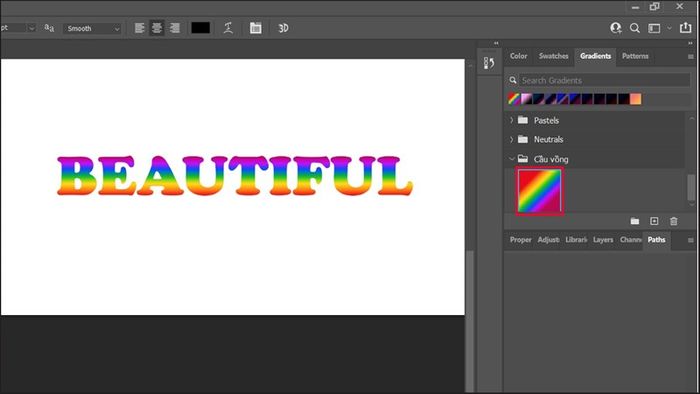
Task: Switch to the Swatches tab
Action: [553, 56]
